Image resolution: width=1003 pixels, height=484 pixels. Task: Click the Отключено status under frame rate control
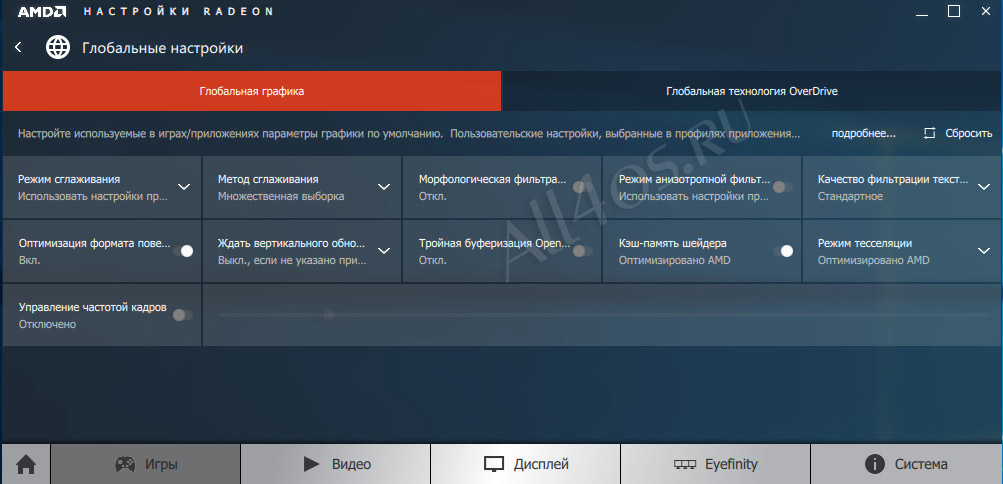[47, 324]
